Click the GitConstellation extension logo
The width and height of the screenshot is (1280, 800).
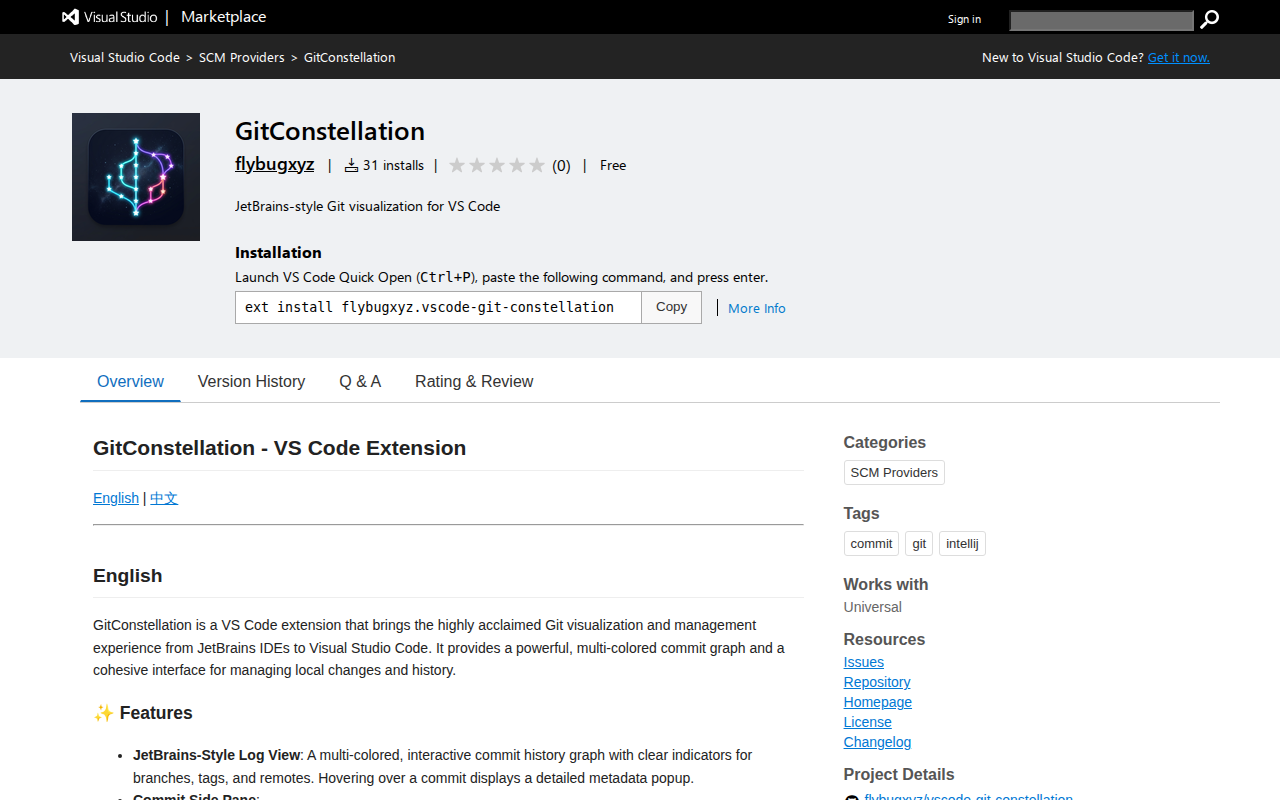coord(136,177)
